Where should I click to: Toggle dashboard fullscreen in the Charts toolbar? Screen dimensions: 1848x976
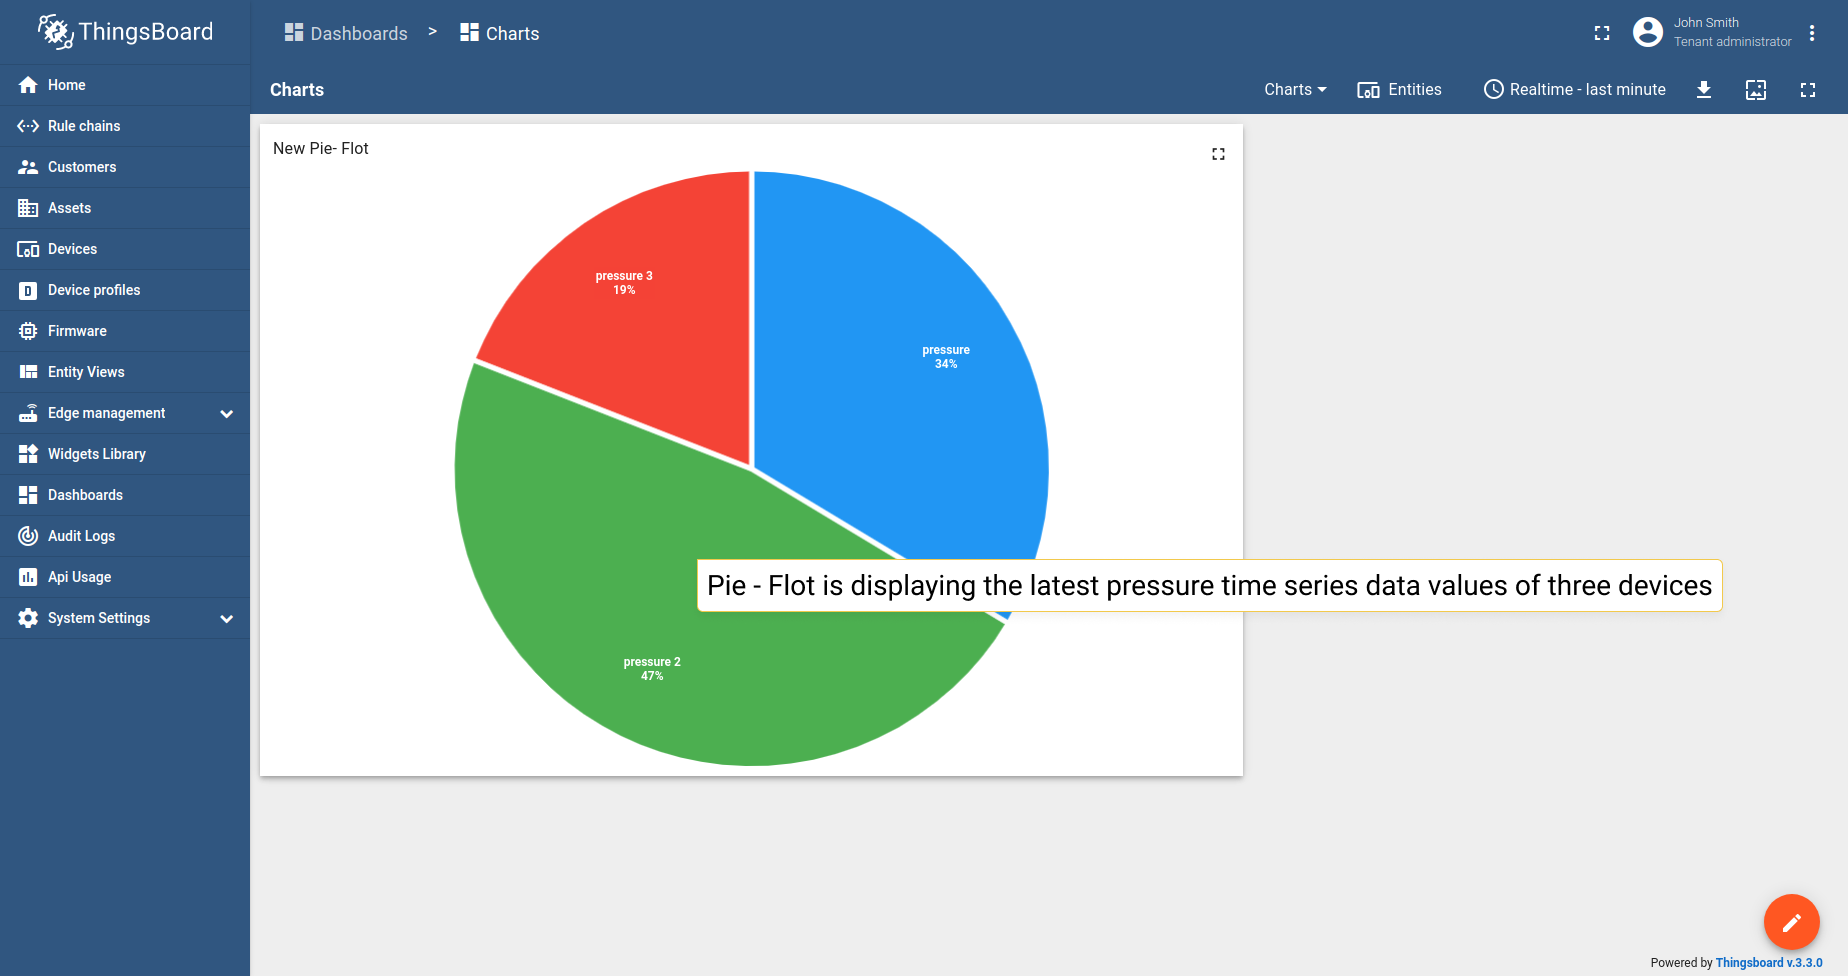point(1808,90)
